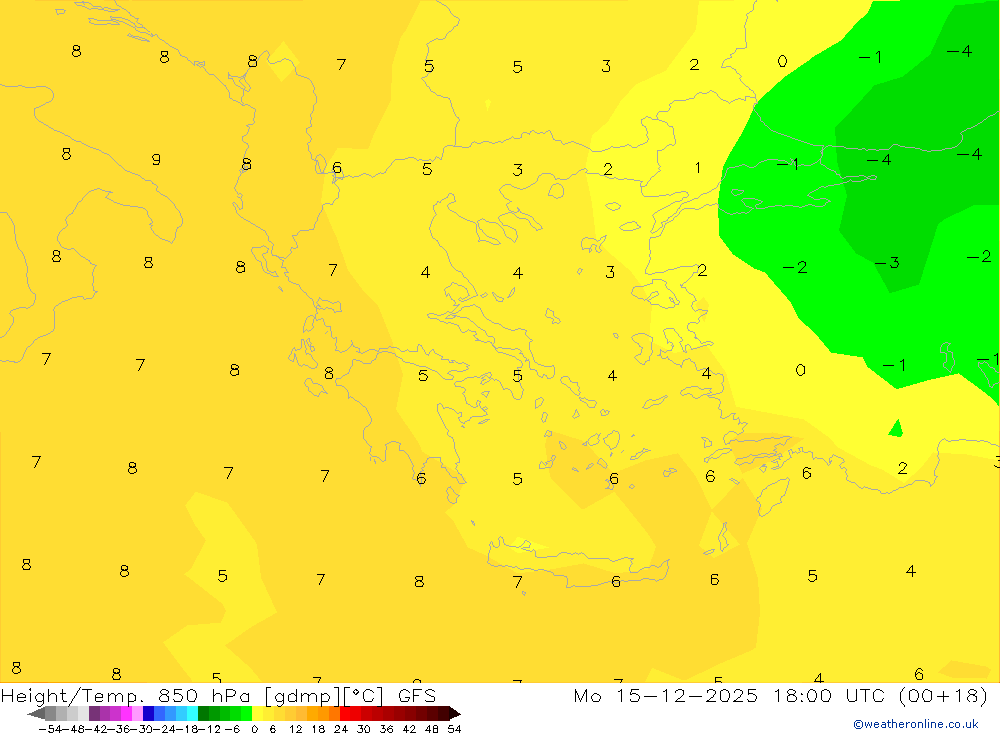
Task: Click the '54' legend scale label
Action: pos(454,729)
